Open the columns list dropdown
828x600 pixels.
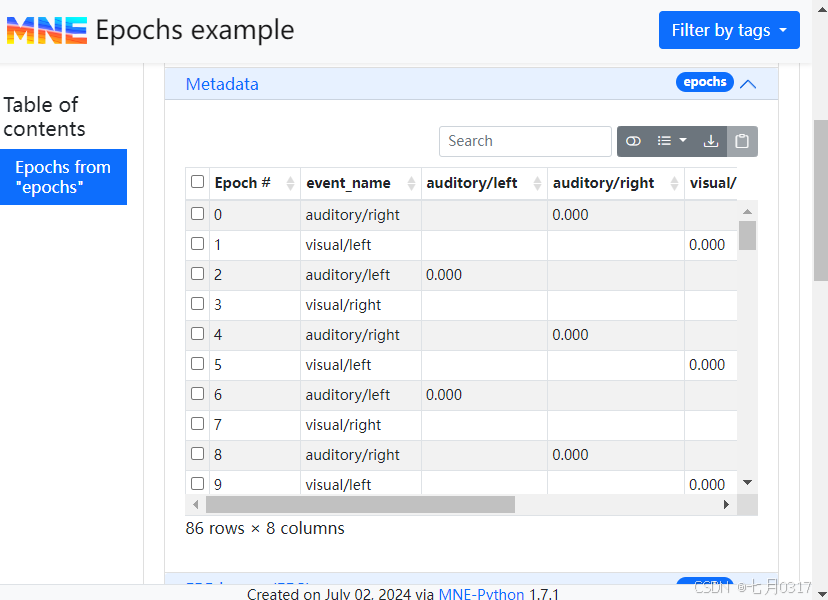tap(671, 142)
